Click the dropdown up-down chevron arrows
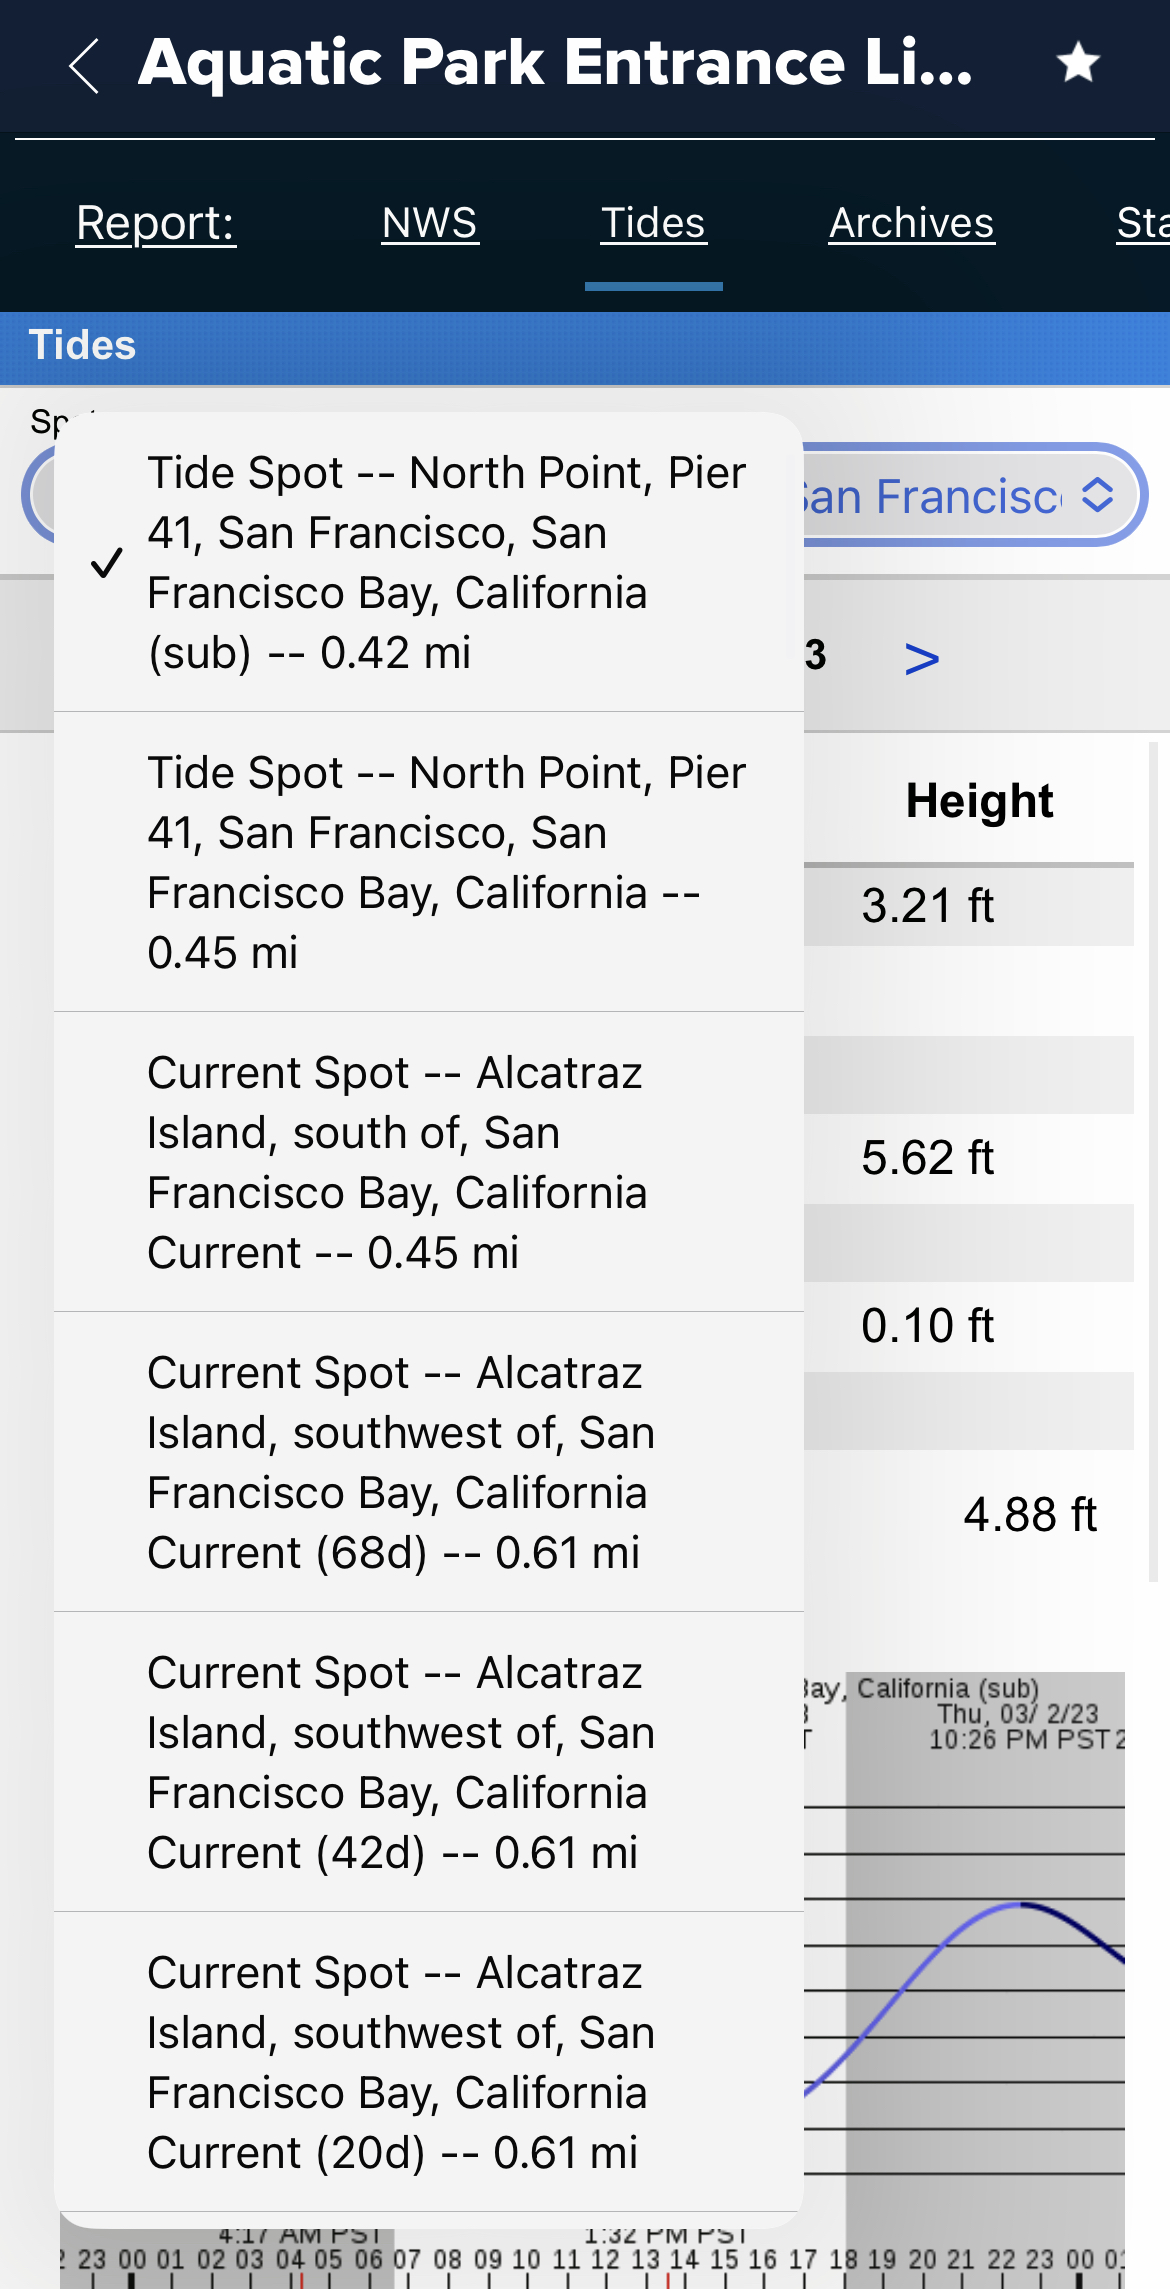The image size is (1170, 2289). (x=1098, y=495)
